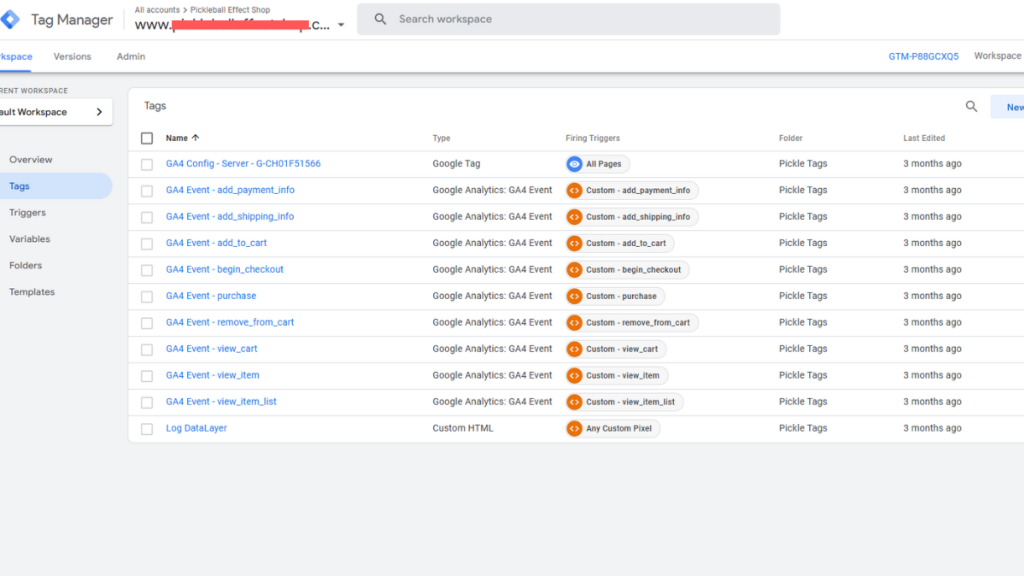Open Triggers in the sidebar
The image size is (1024, 576).
click(27, 212)
